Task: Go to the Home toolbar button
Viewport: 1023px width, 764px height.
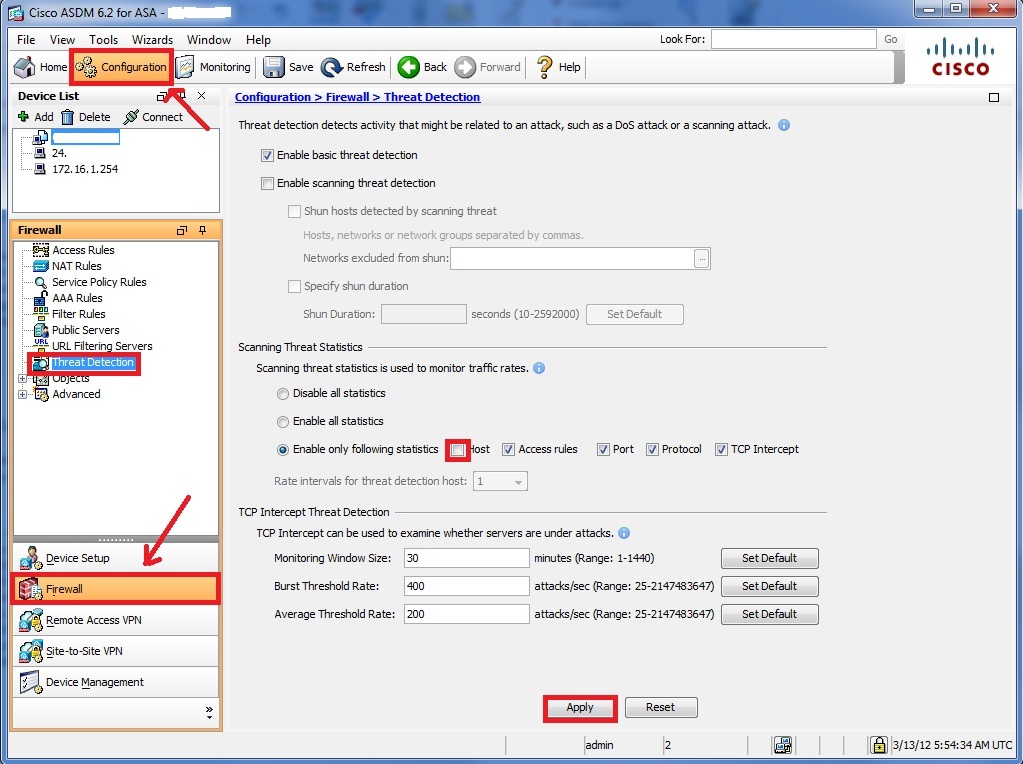Action: click(x=40, y=67)
